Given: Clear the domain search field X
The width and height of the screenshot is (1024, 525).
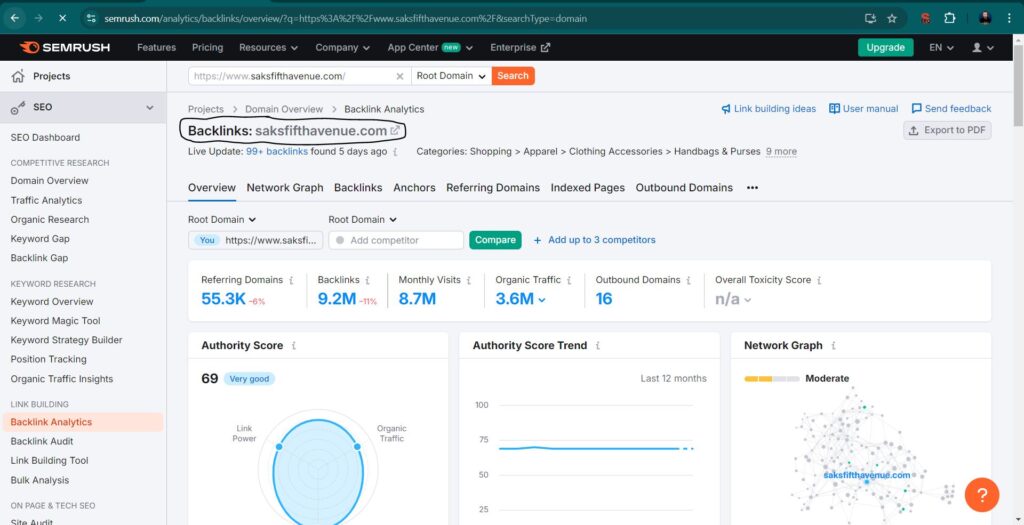Looking at the screenshot, I should click(x=400, y=76).
